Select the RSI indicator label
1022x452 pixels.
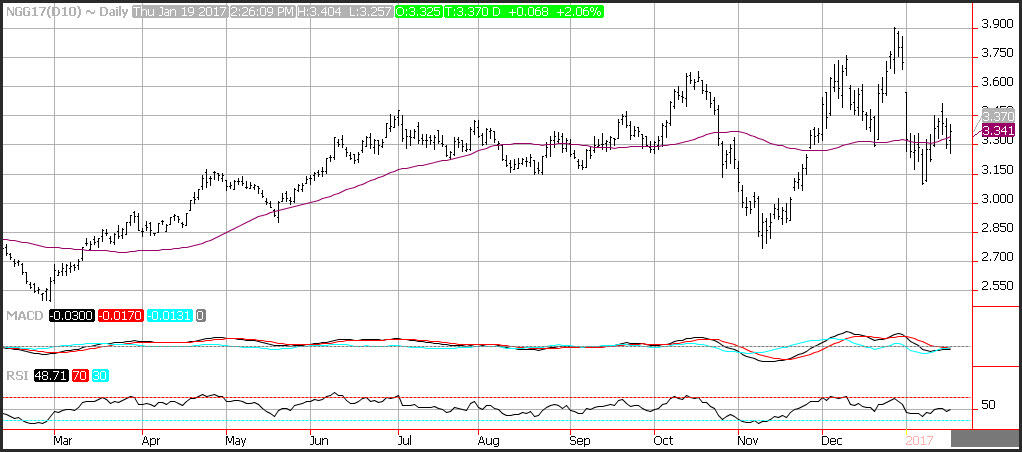click(15, 375)
